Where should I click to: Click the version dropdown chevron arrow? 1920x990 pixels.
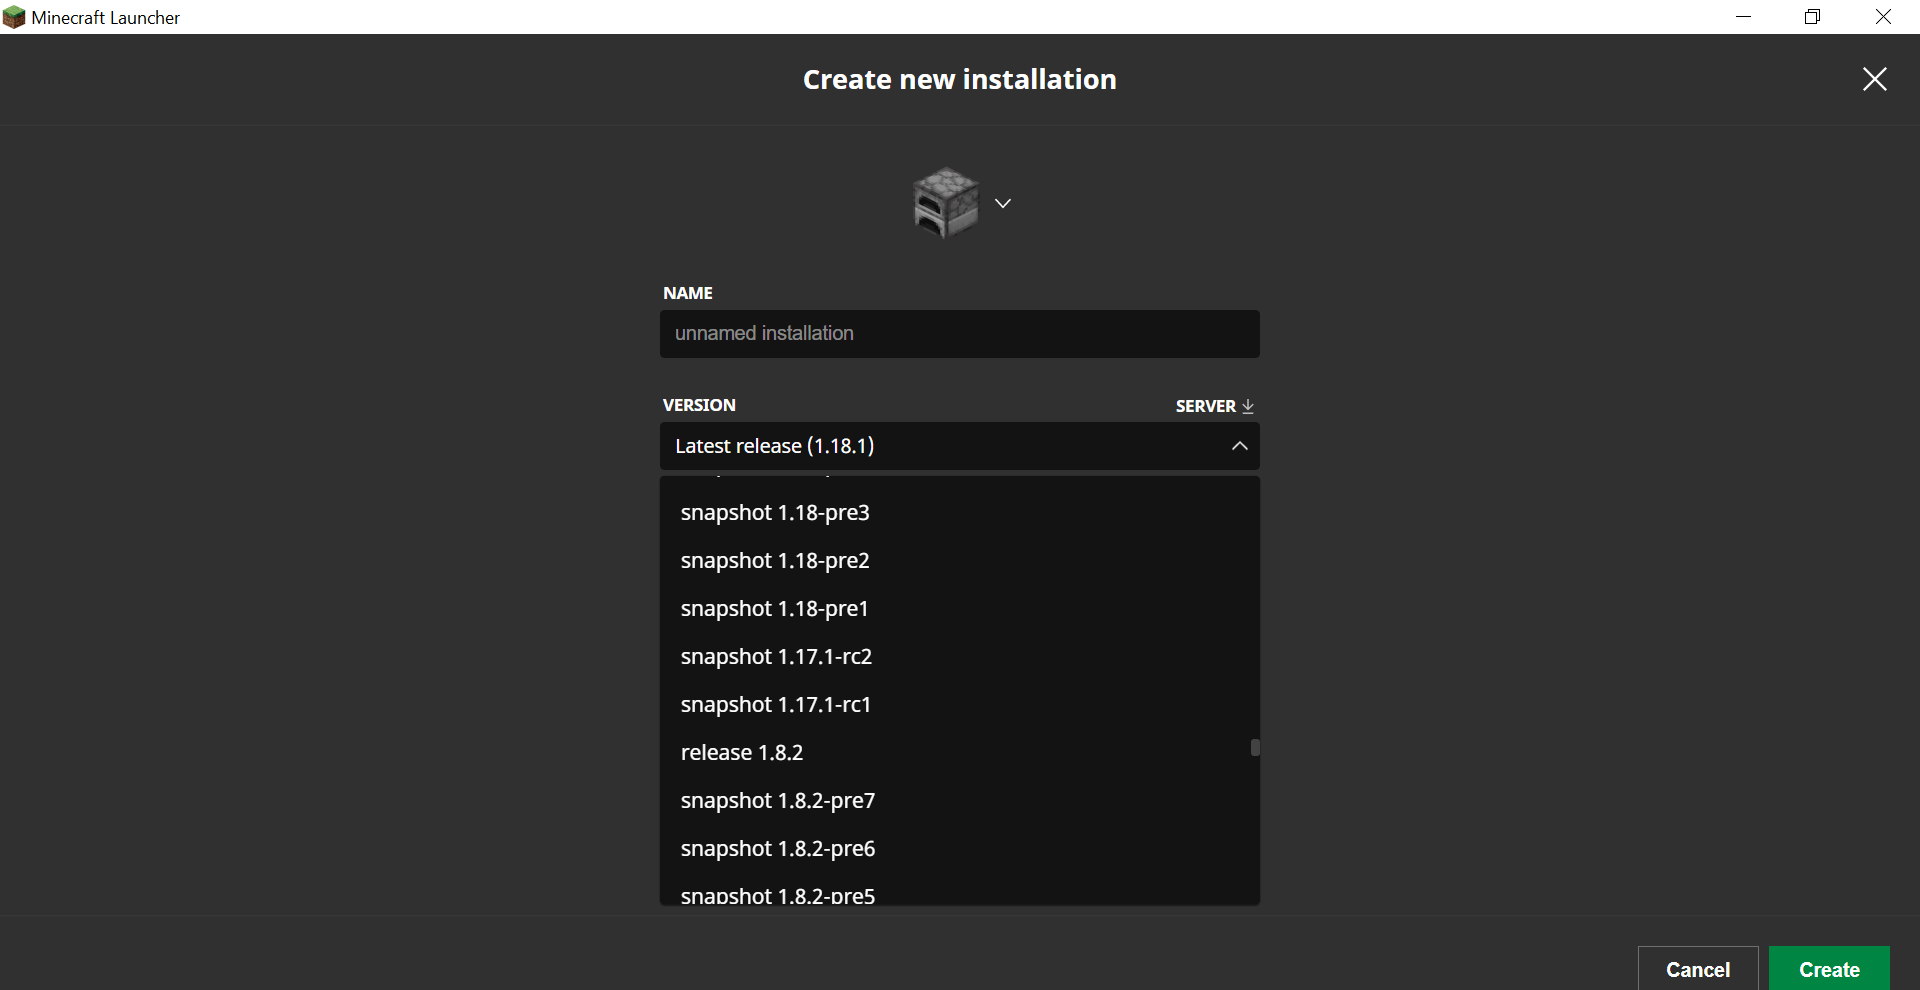click(x=1239, y=446)
